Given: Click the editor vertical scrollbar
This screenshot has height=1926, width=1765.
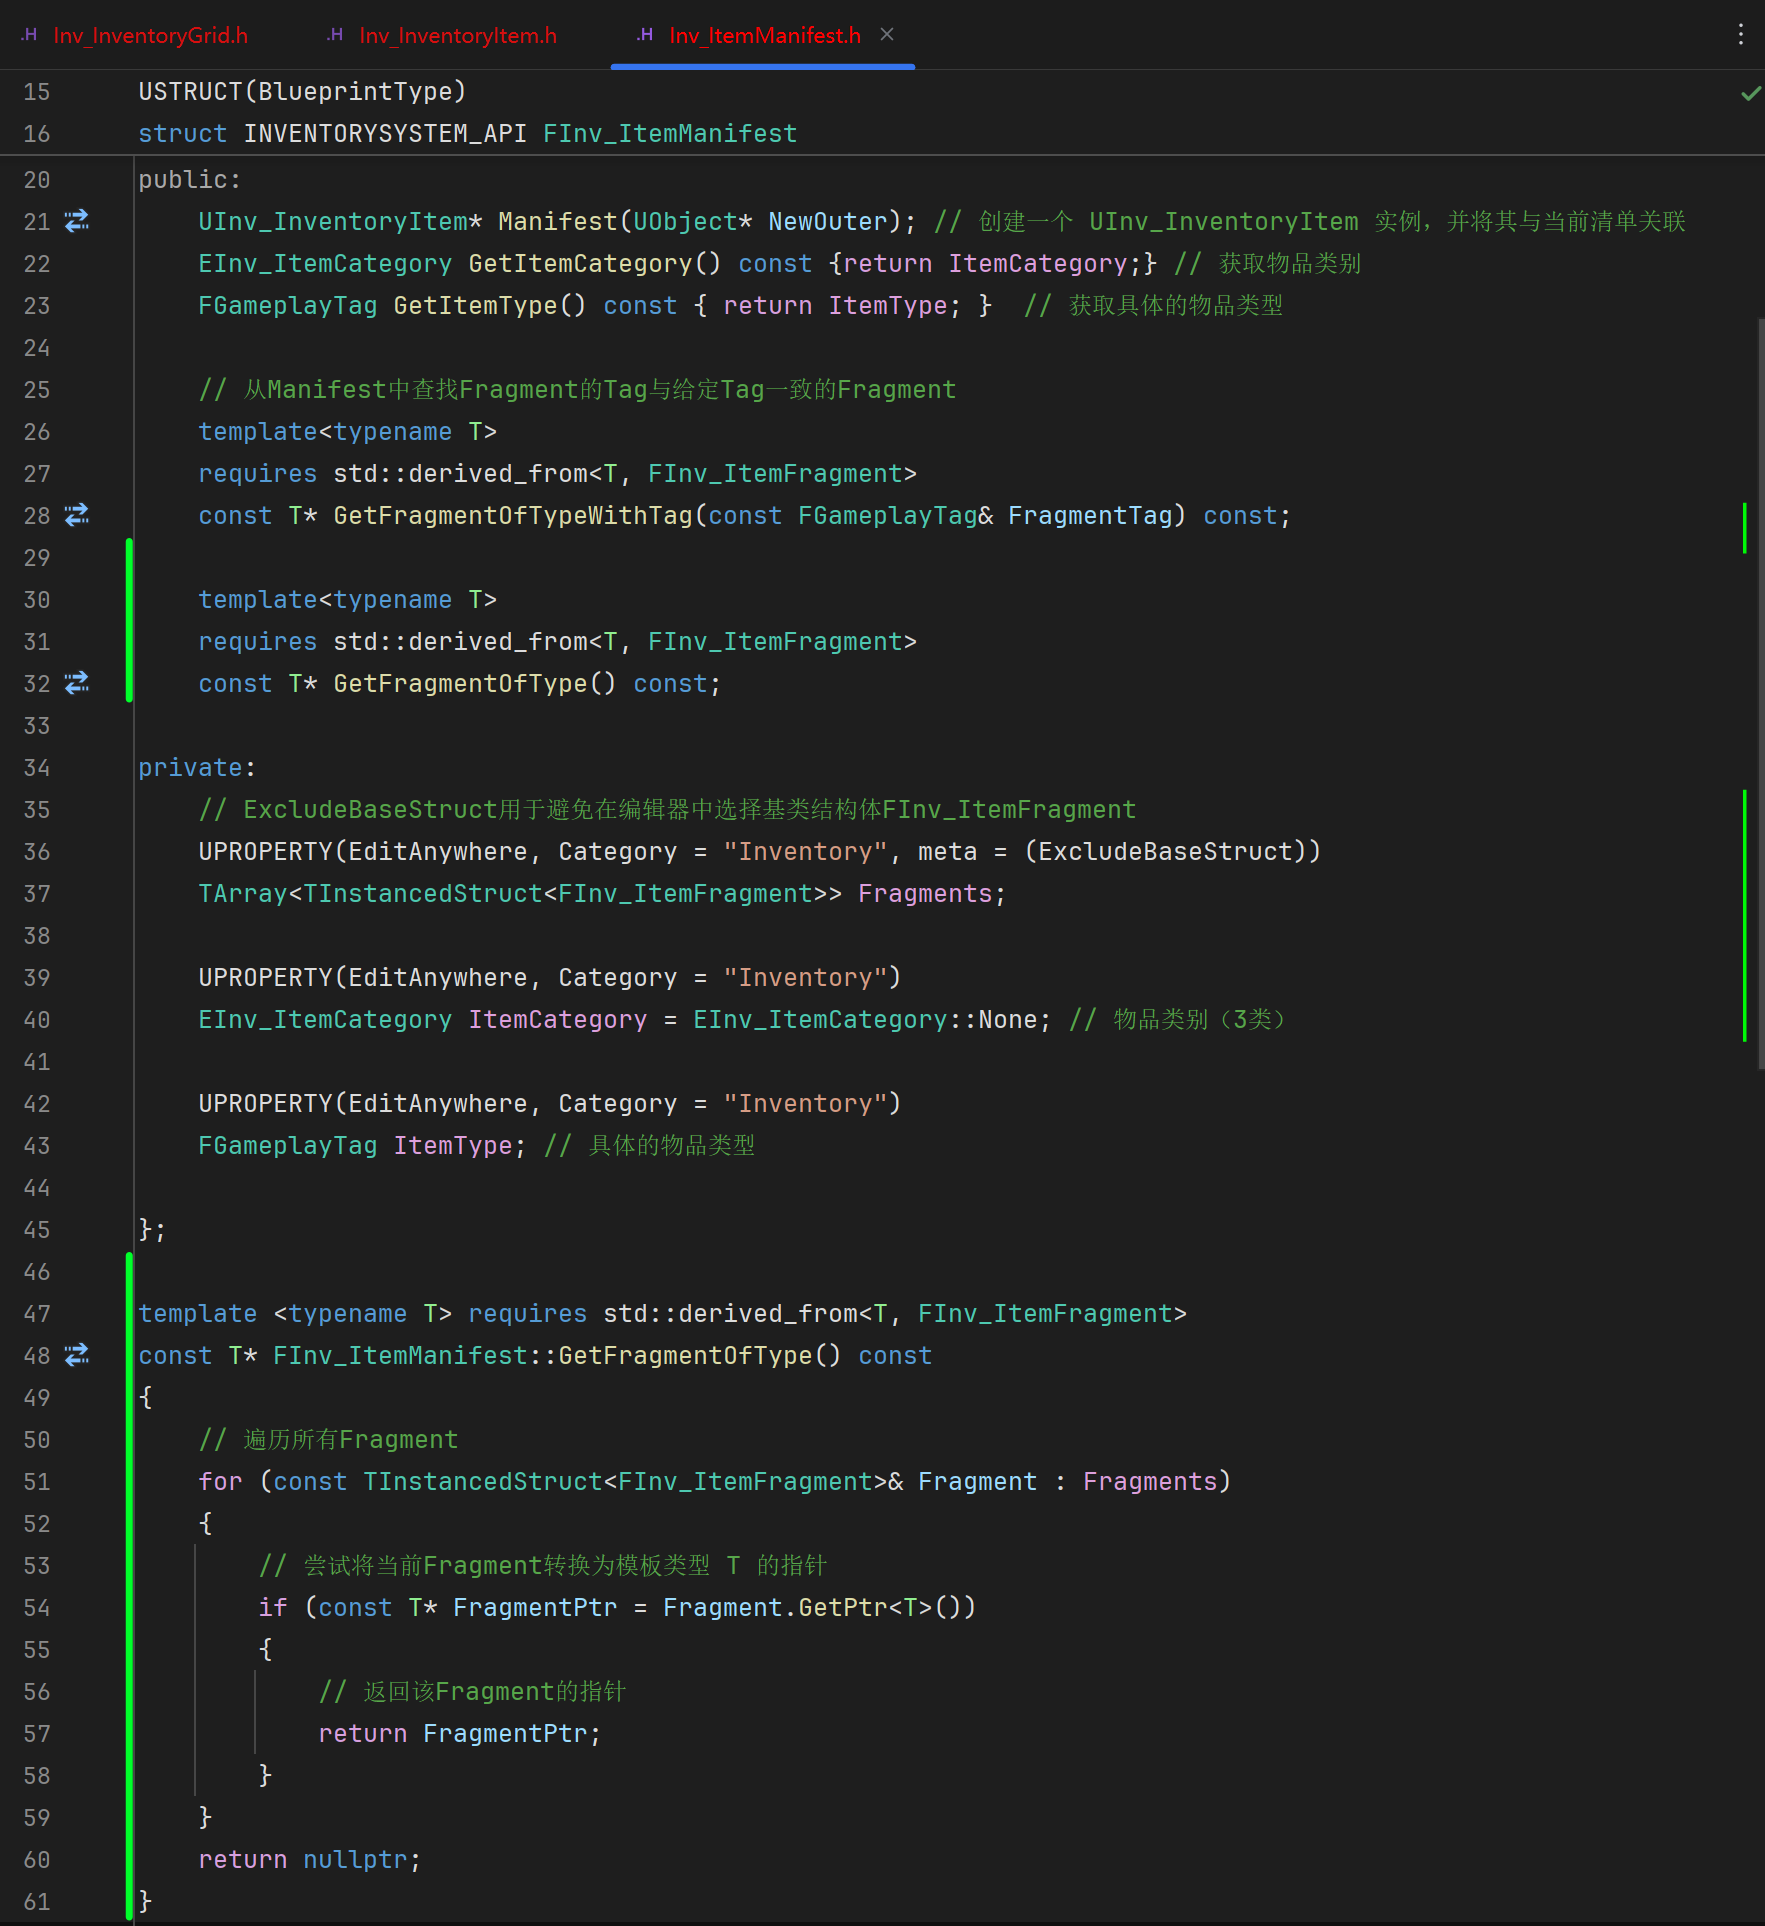Looking at the screenshot, I should click(1760, 694).
